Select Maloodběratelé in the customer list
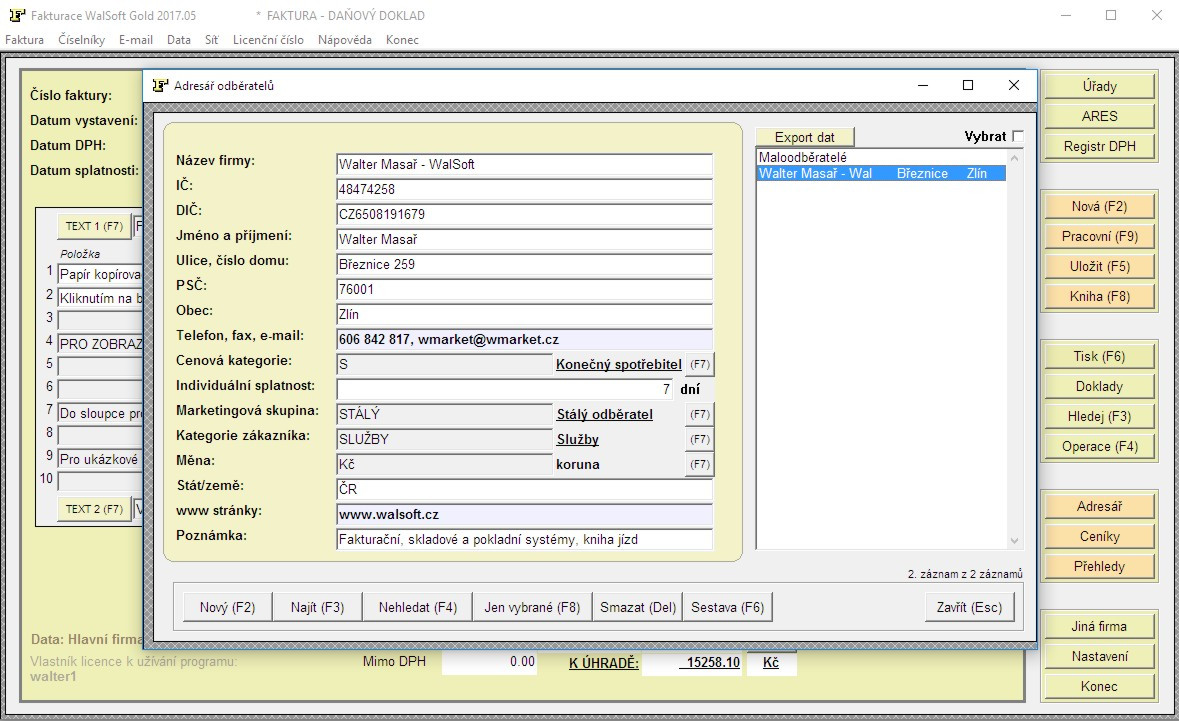This screenshot has width=1179, height=721. (x=881, y=157)
